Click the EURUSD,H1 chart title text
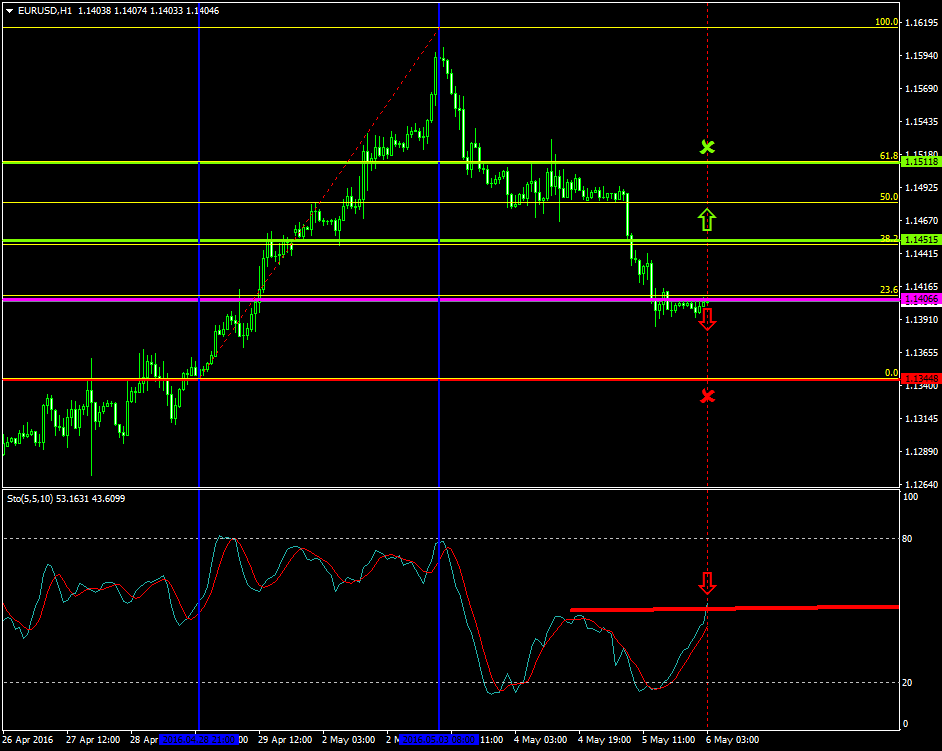Image resolution: width=942 pixels, height=751 pixels. pyautogui.click(x=45, y=11)
